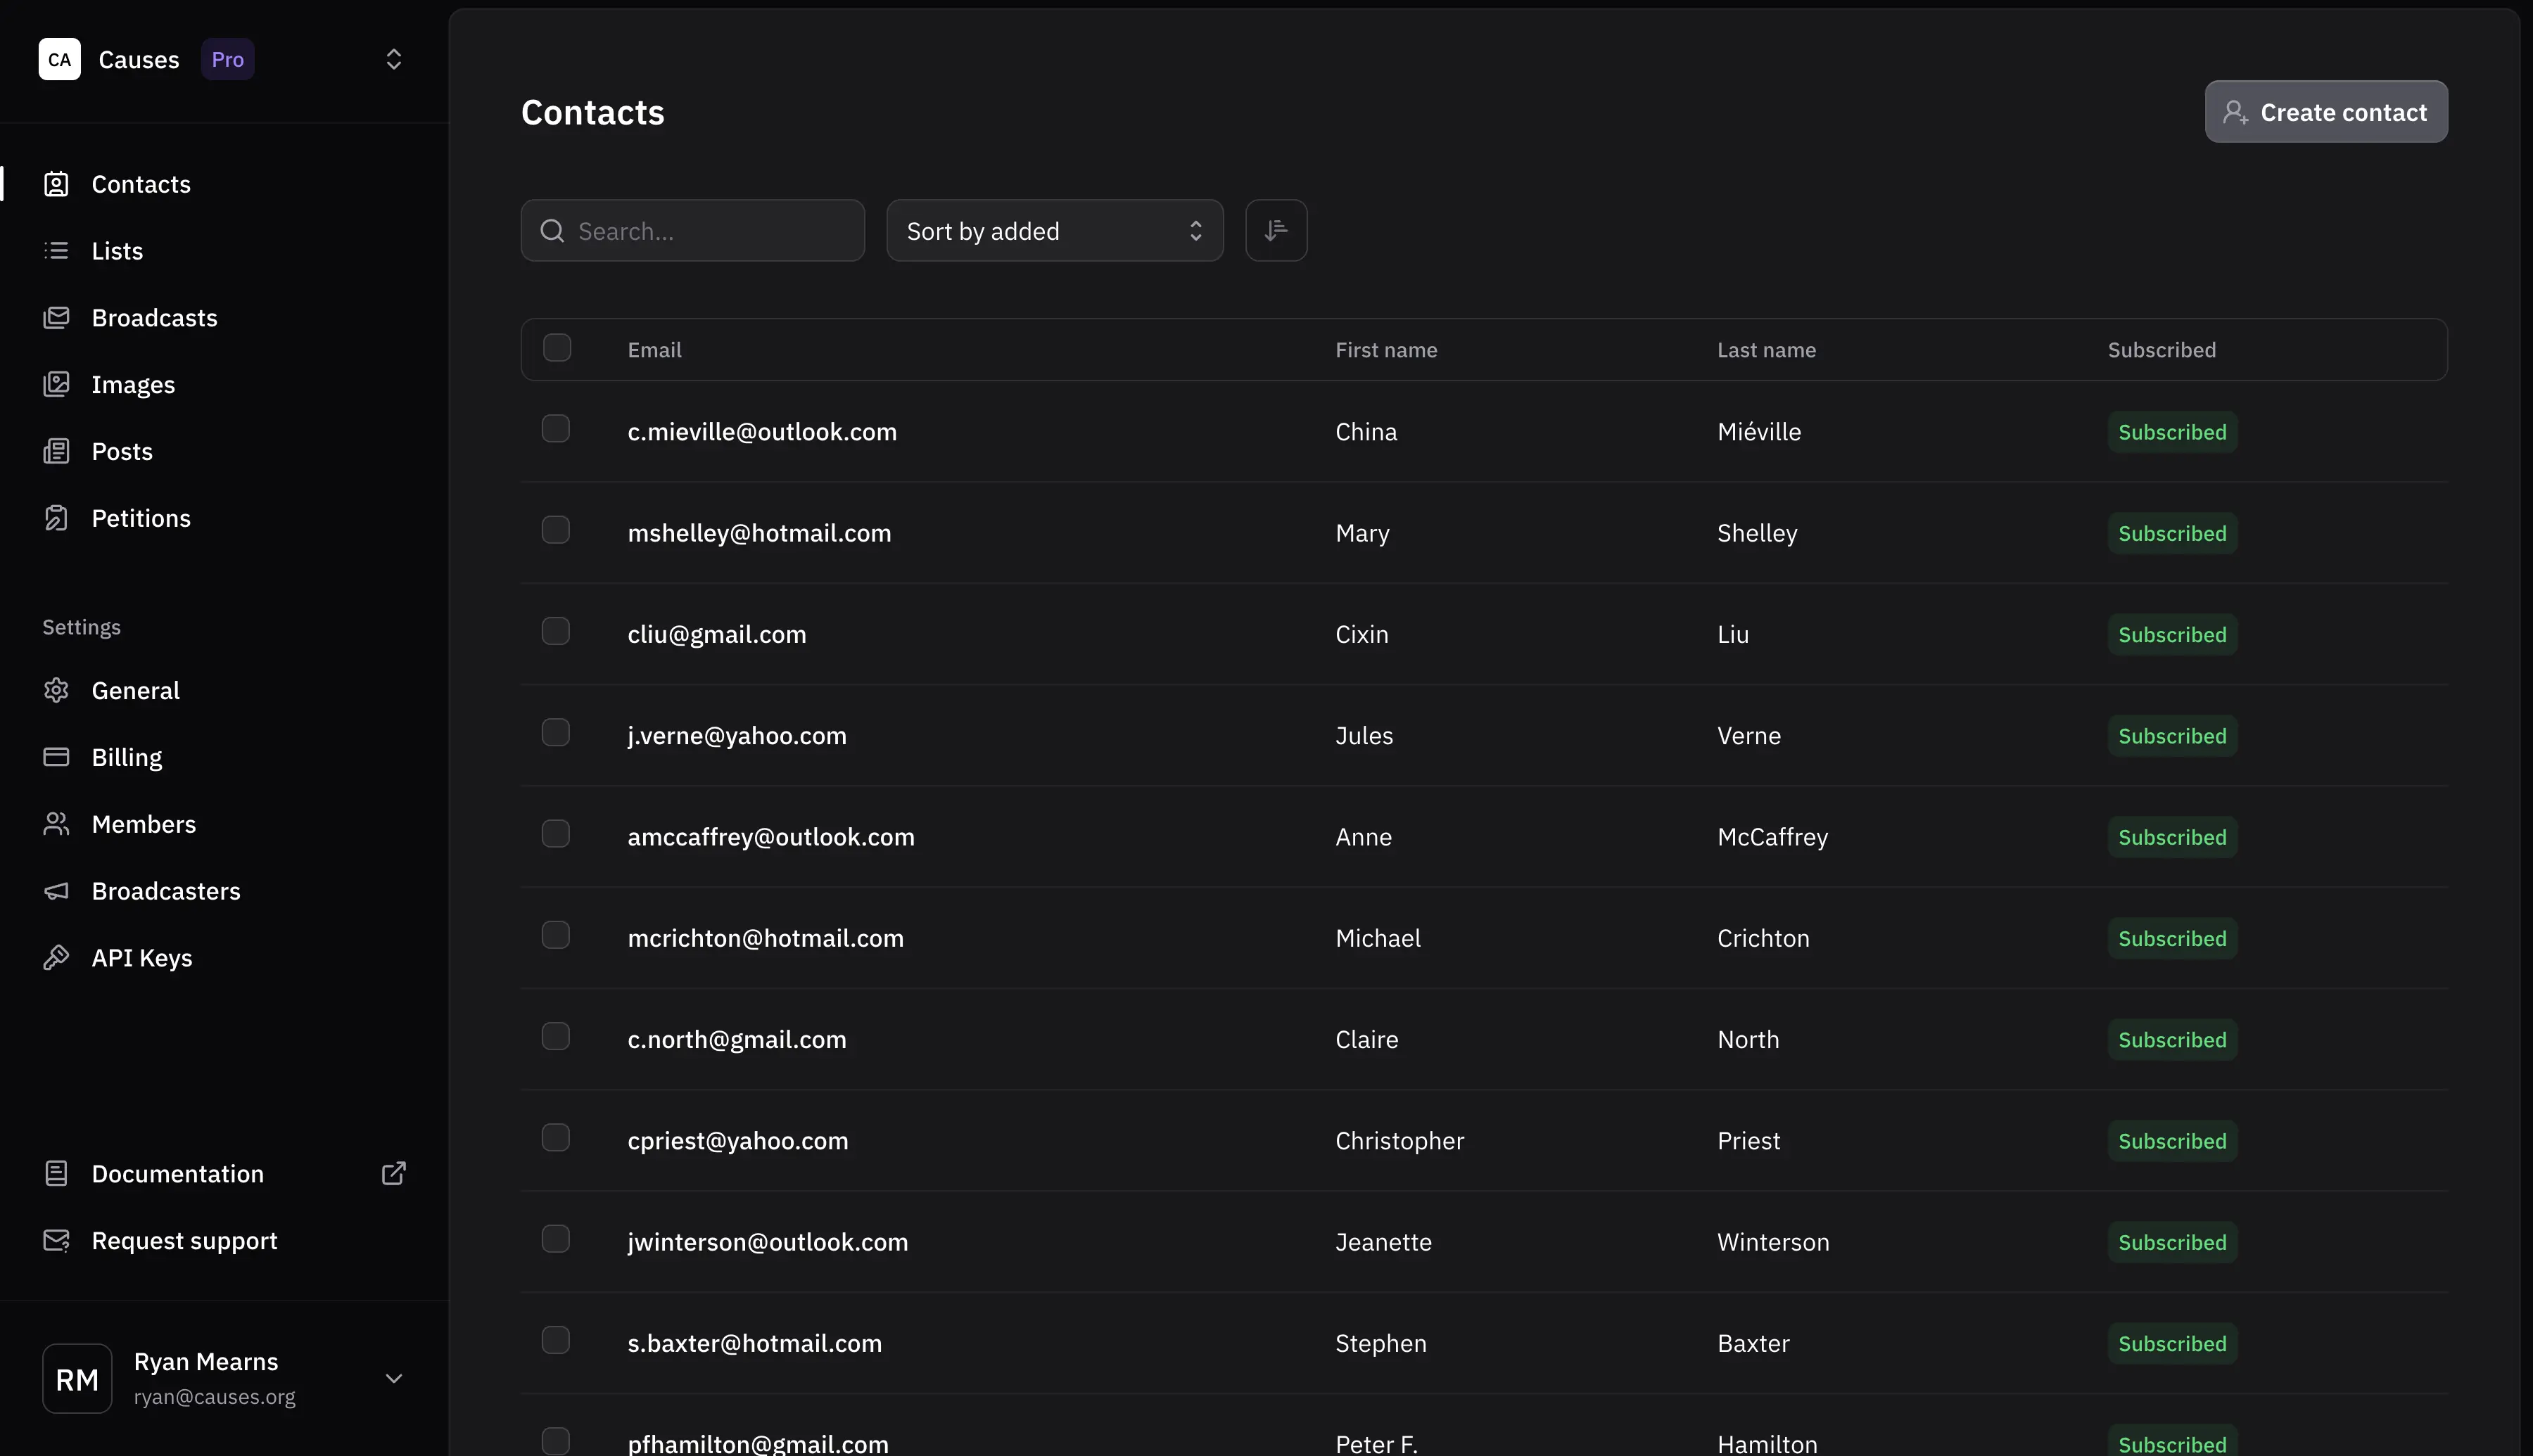Select the checkbox for c.mieville@outlook.com
Image resolution: width=2533 pixels, height=1456 pixels.
point(557,428)
